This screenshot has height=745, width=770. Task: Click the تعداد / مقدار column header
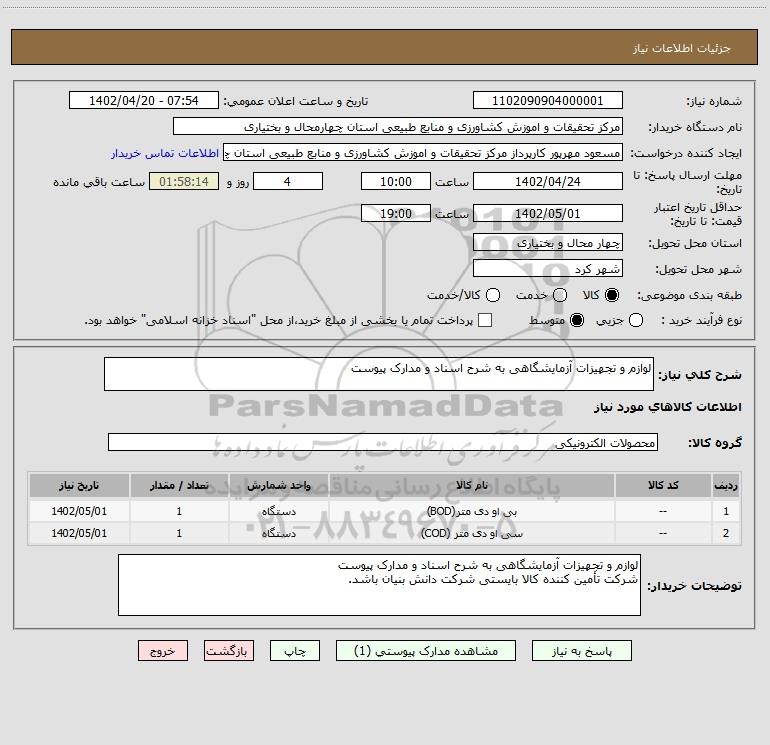pyautogui.click(x=179, y=485)
